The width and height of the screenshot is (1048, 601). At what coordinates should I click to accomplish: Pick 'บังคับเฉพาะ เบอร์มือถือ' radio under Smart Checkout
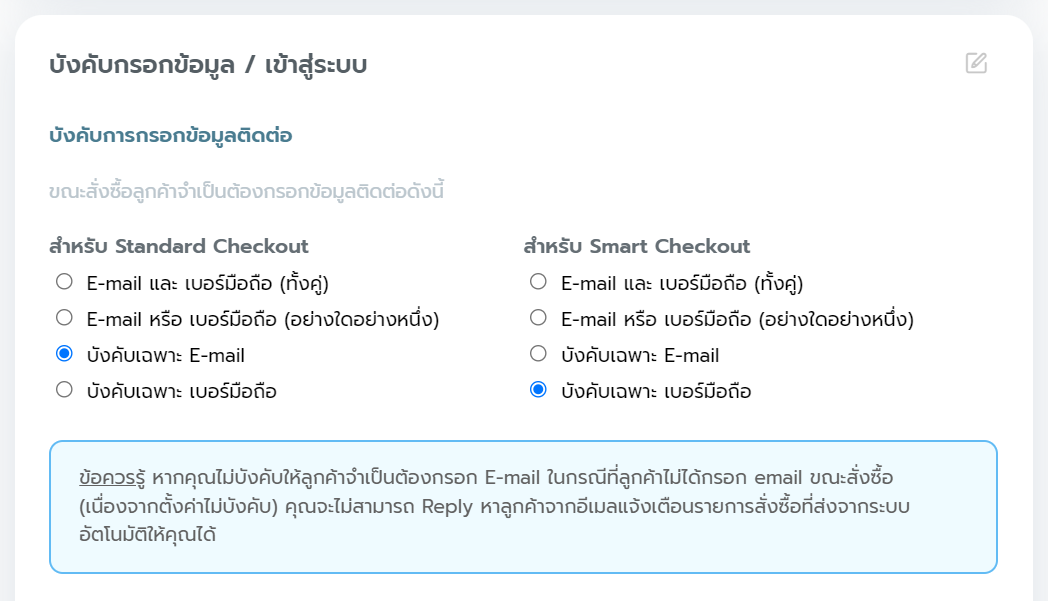[538, 390]
